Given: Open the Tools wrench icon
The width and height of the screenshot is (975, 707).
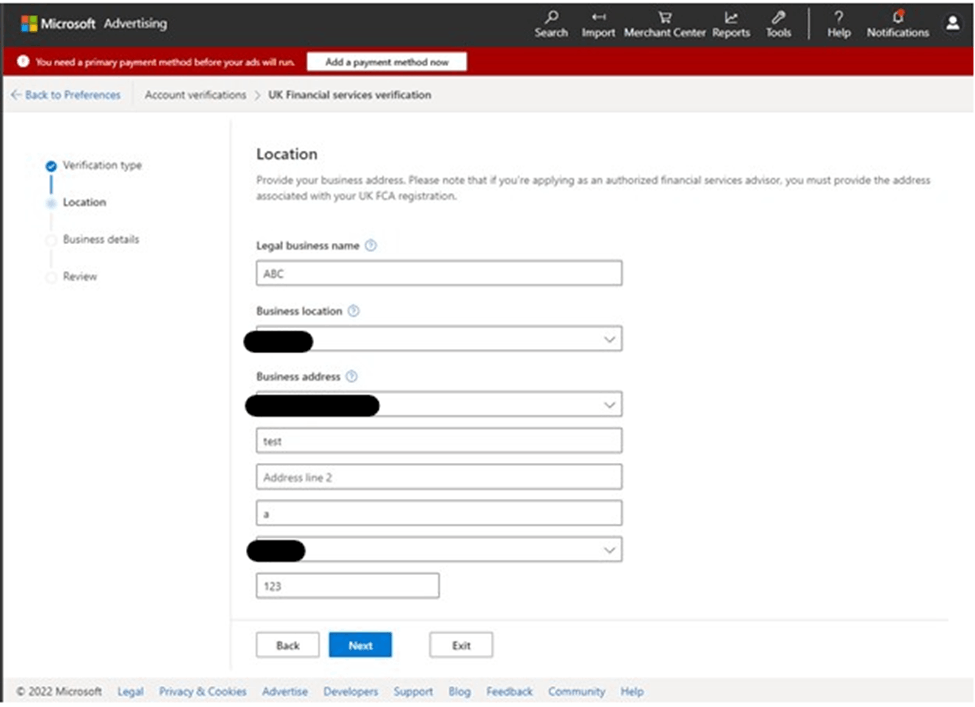Looking at the screenshot, I should pos(778,24).
